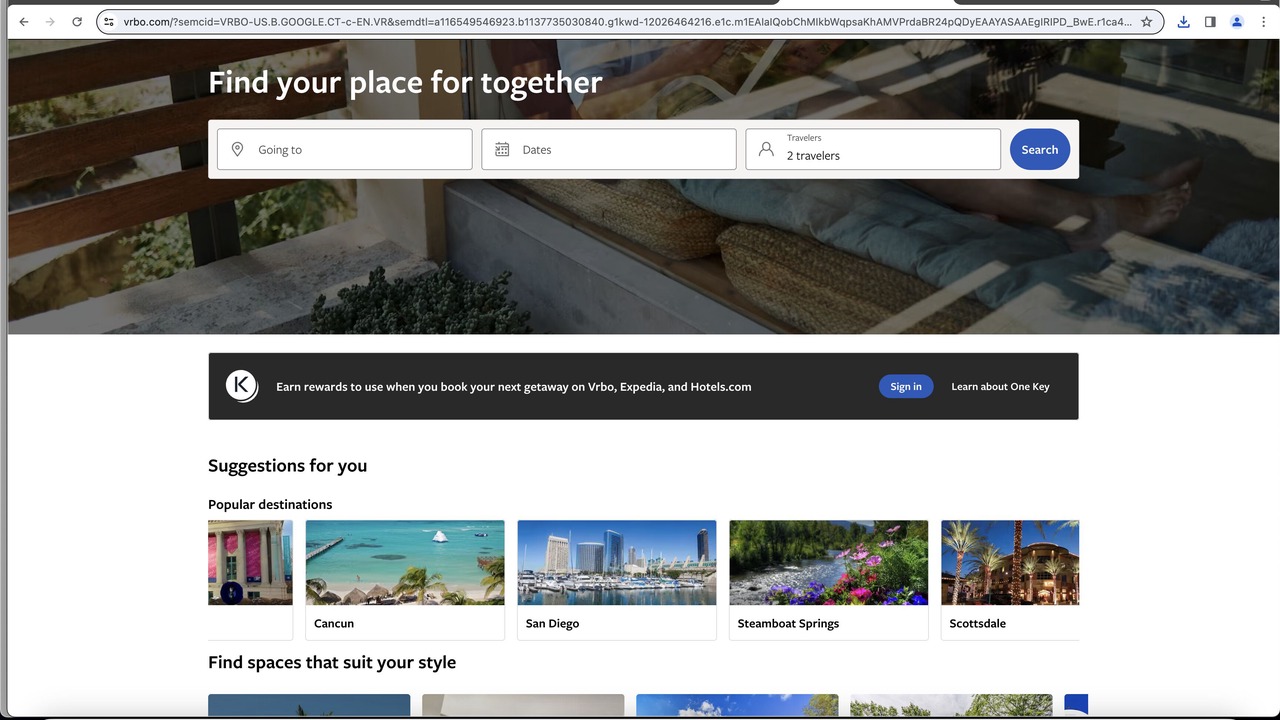
Task: Open the Dates picker
Action: click(x=609, y=149)
